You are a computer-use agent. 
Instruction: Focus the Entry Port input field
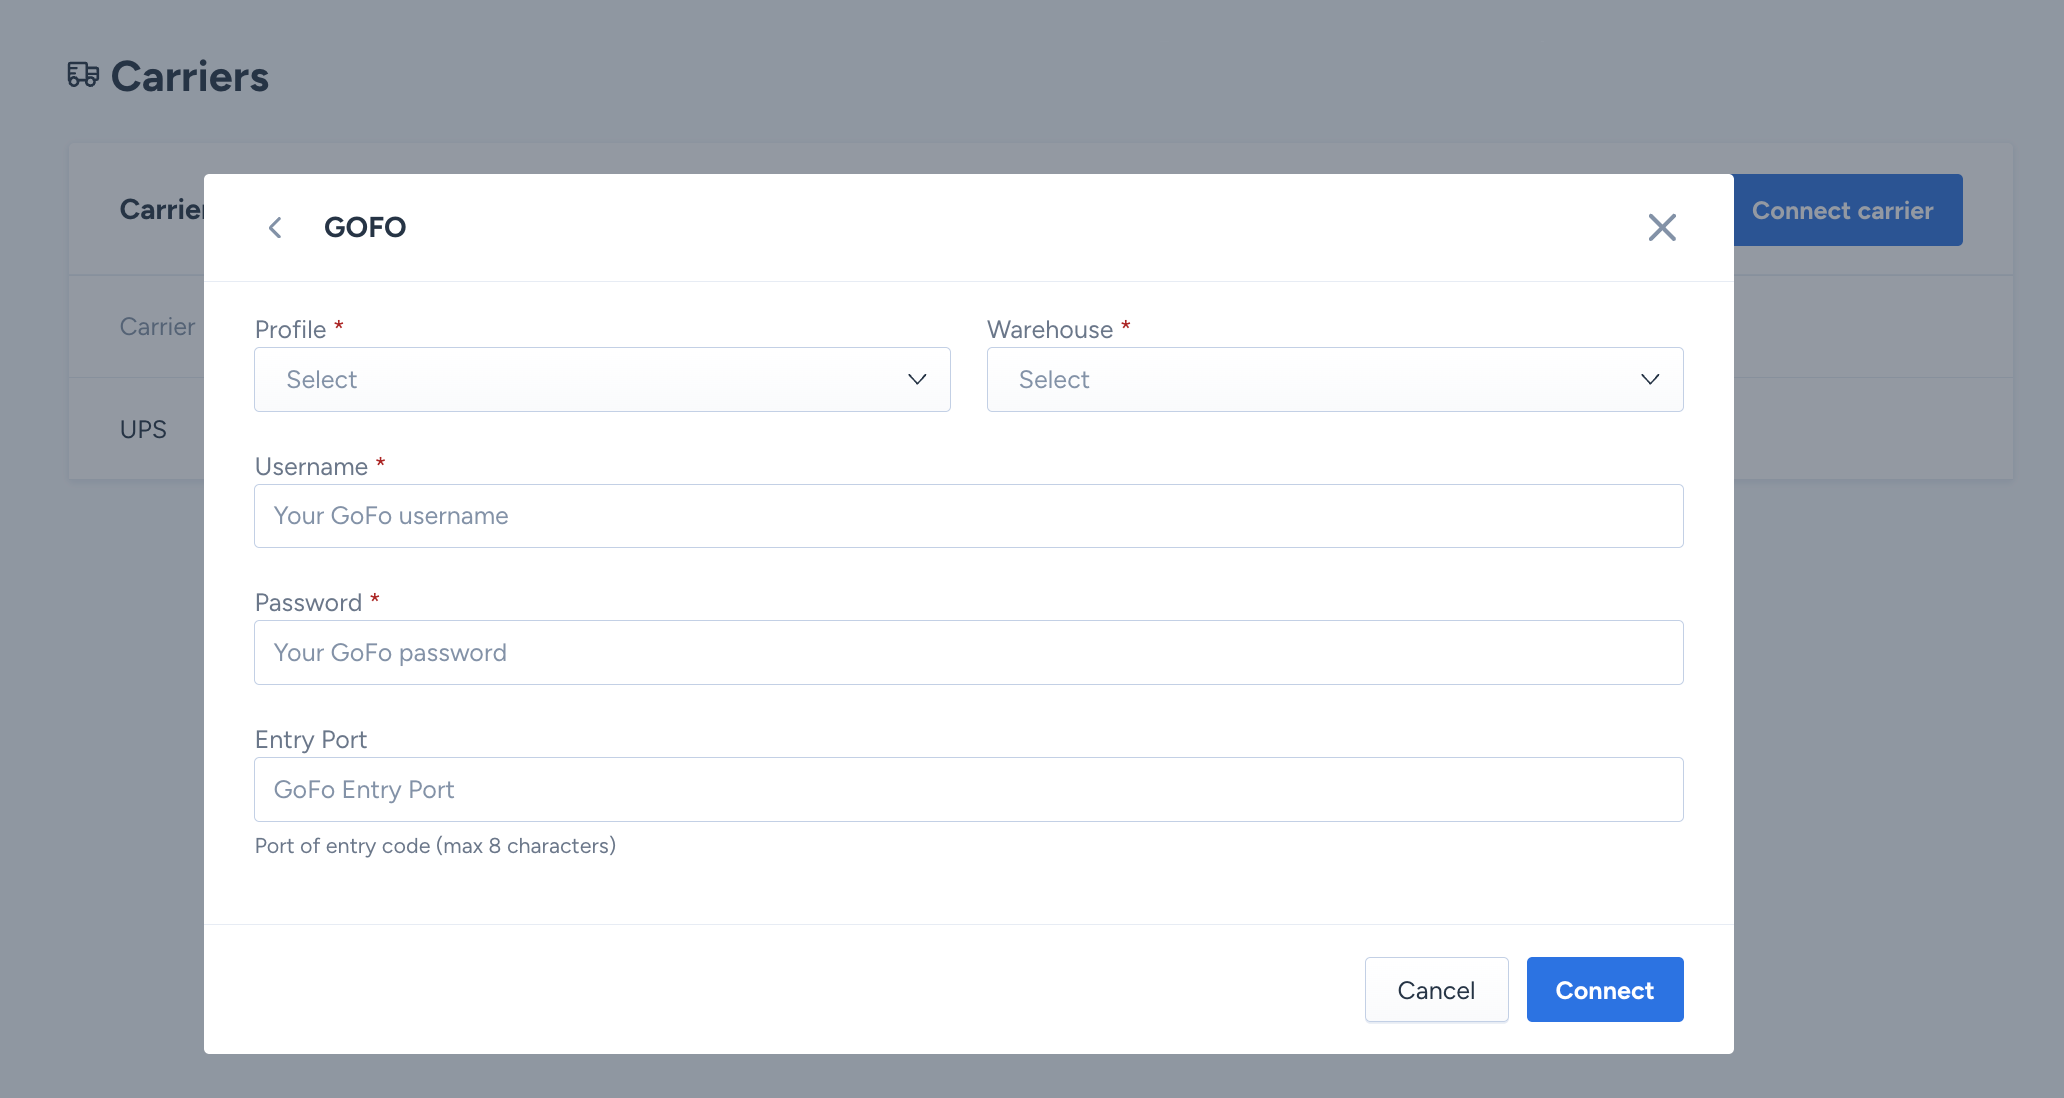[x=969, y=790]
